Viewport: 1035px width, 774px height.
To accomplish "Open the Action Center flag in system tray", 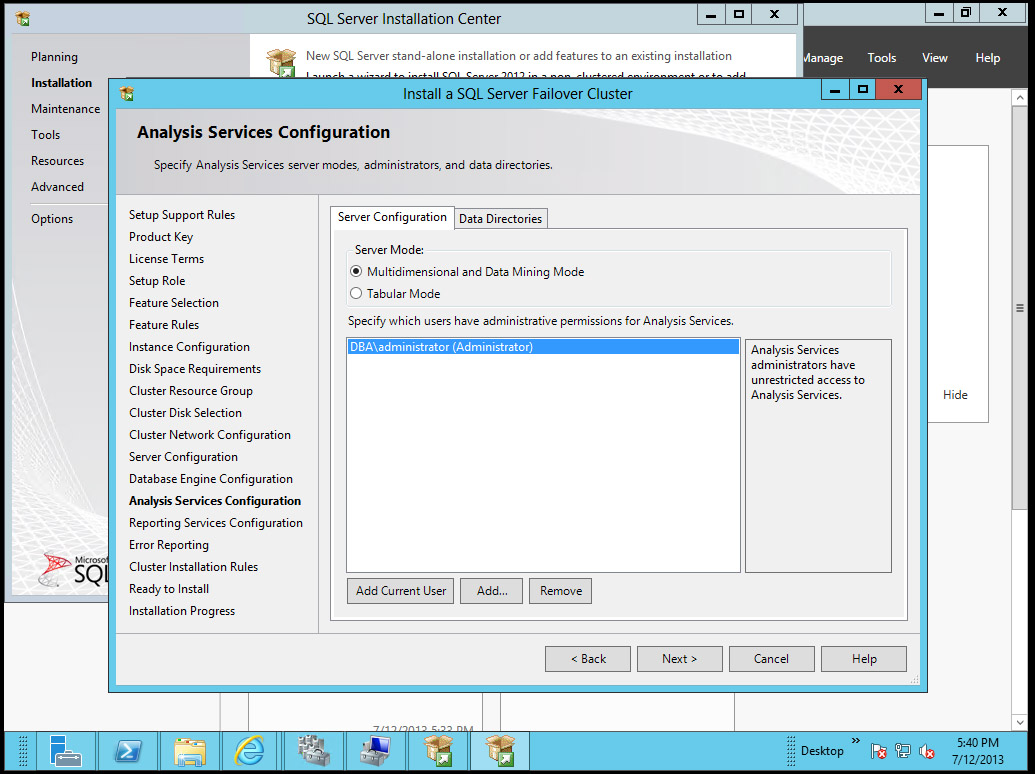I will click(878, 750).
